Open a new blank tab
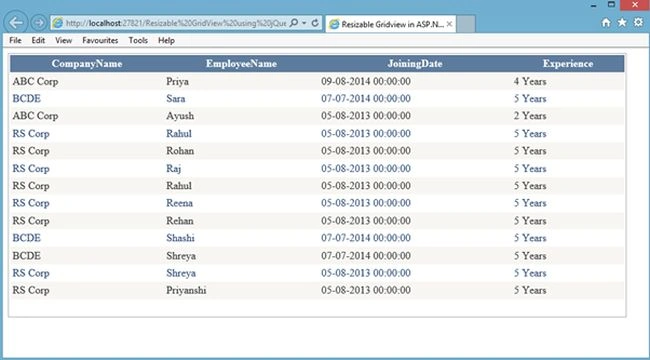650x360 pixels. pos(466,24)
